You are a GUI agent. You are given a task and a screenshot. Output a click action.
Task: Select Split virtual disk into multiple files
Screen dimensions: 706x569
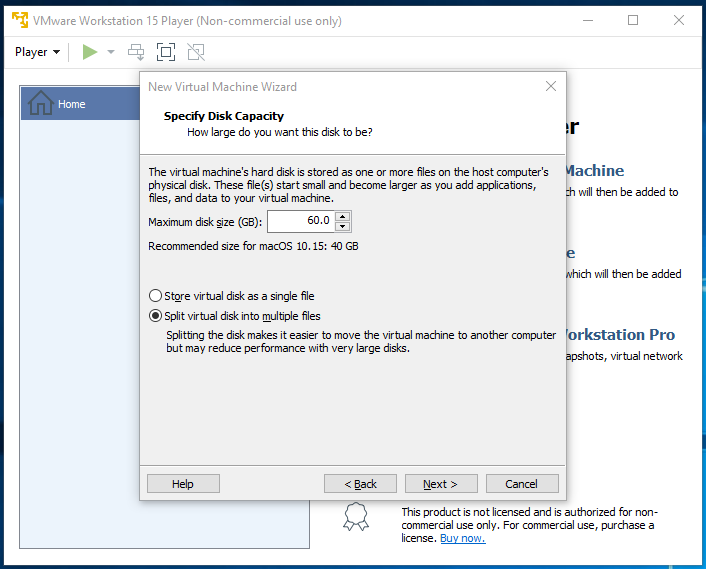pyautogui.click(x=235, y=316)
